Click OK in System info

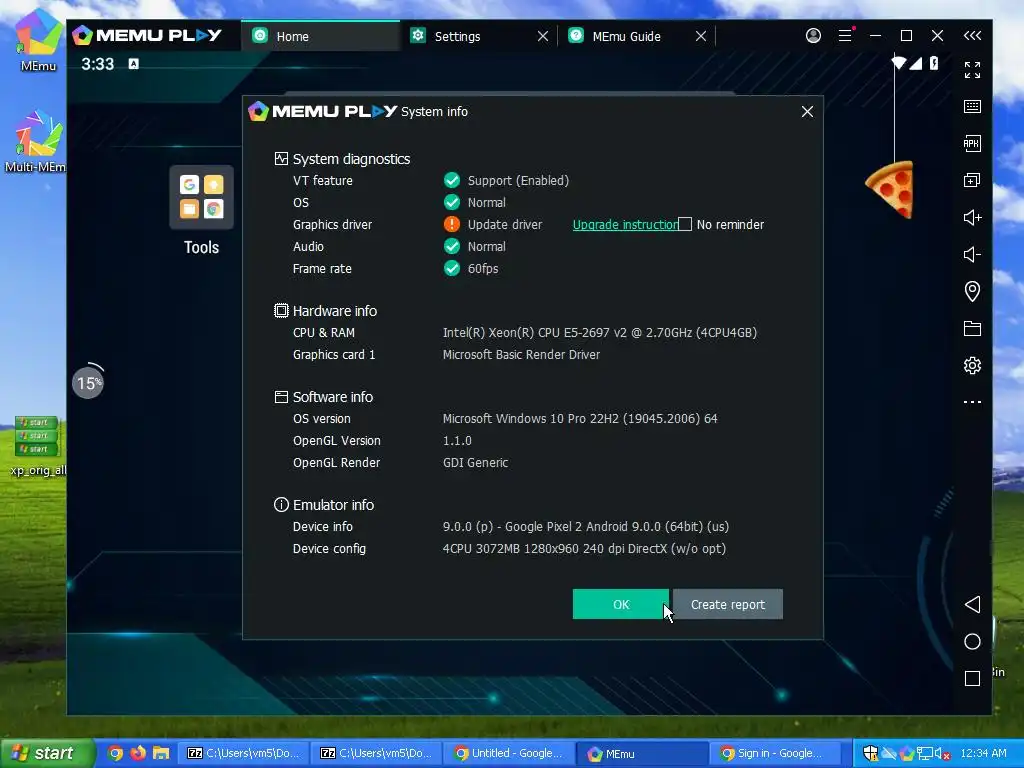620,604
